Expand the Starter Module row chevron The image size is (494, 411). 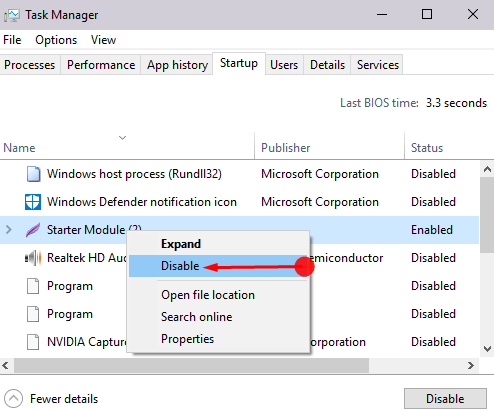[9, 230]
